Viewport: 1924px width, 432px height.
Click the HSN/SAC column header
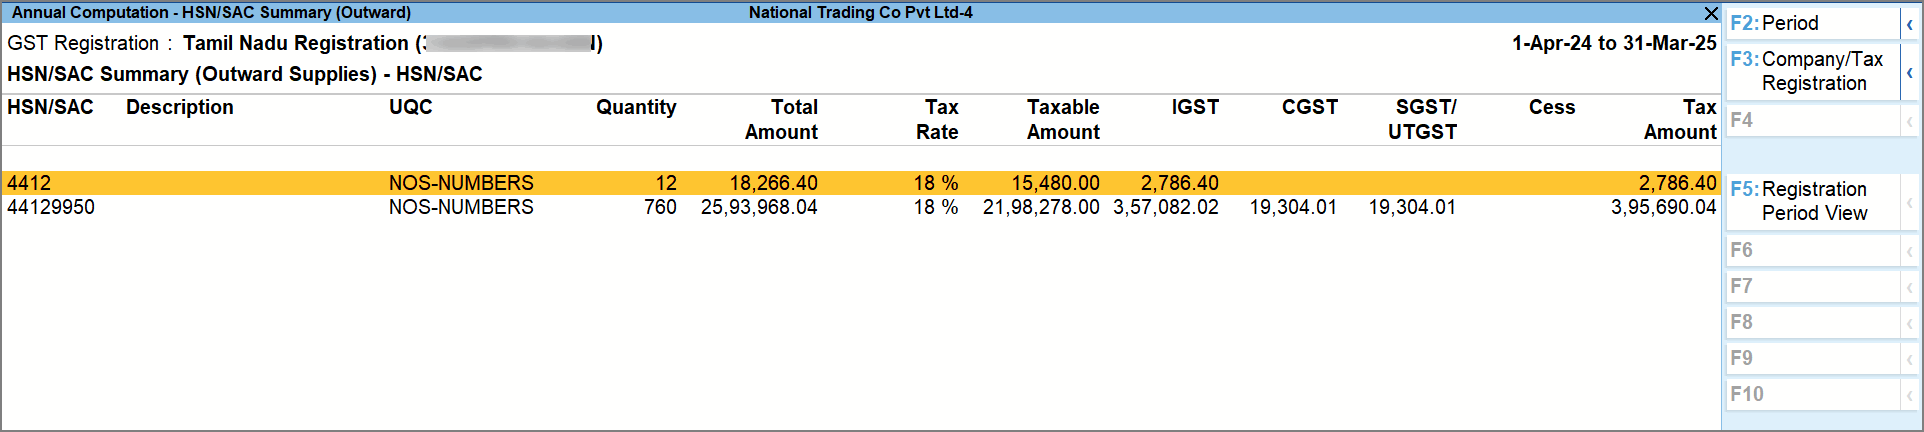pyautogui.click(x=50, y=107)
